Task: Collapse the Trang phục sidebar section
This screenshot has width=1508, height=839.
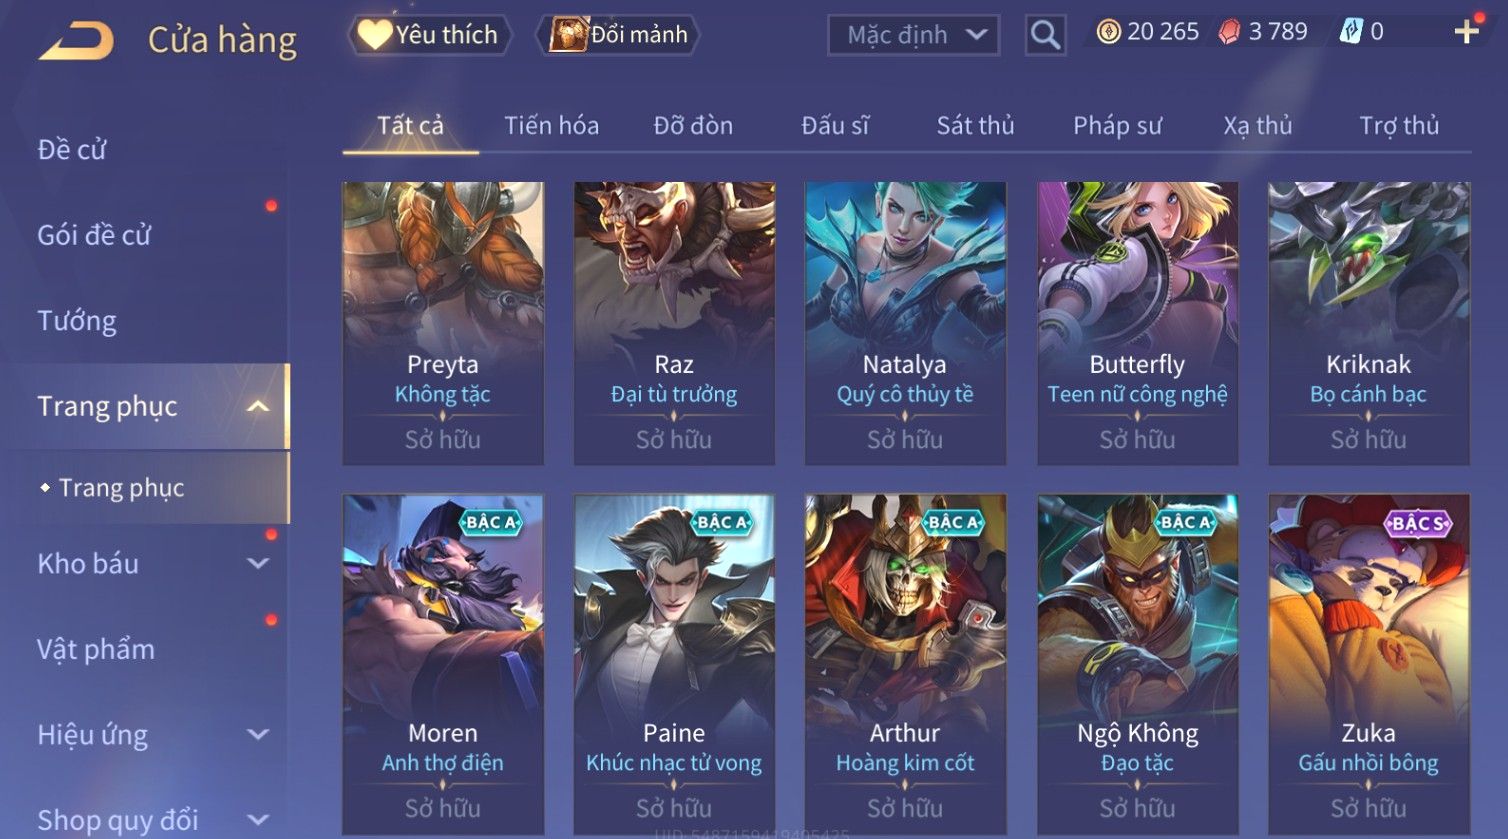Action: coord(258,406)
